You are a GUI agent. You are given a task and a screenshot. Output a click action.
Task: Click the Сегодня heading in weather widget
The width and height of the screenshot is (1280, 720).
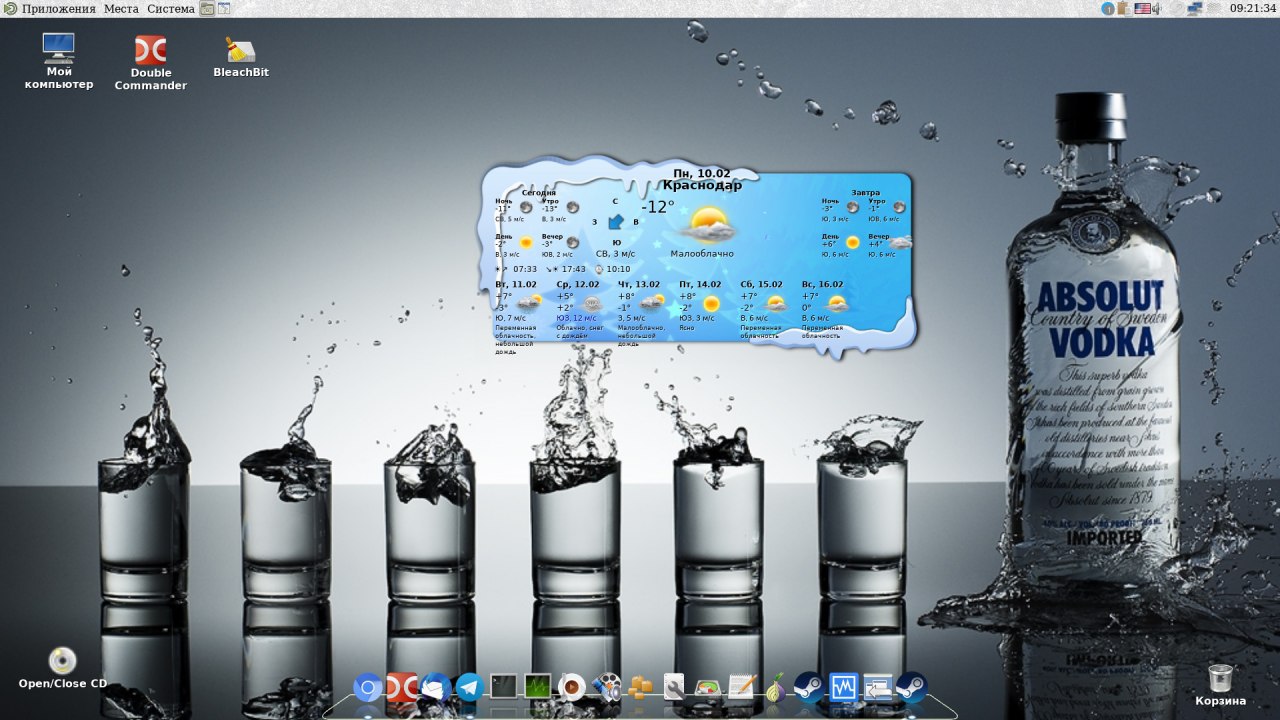539,192
